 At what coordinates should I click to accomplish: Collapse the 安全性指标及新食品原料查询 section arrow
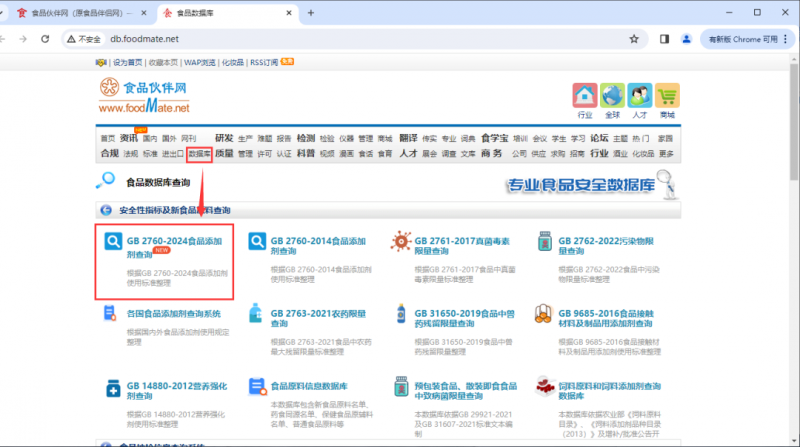(x=104, y=210)
